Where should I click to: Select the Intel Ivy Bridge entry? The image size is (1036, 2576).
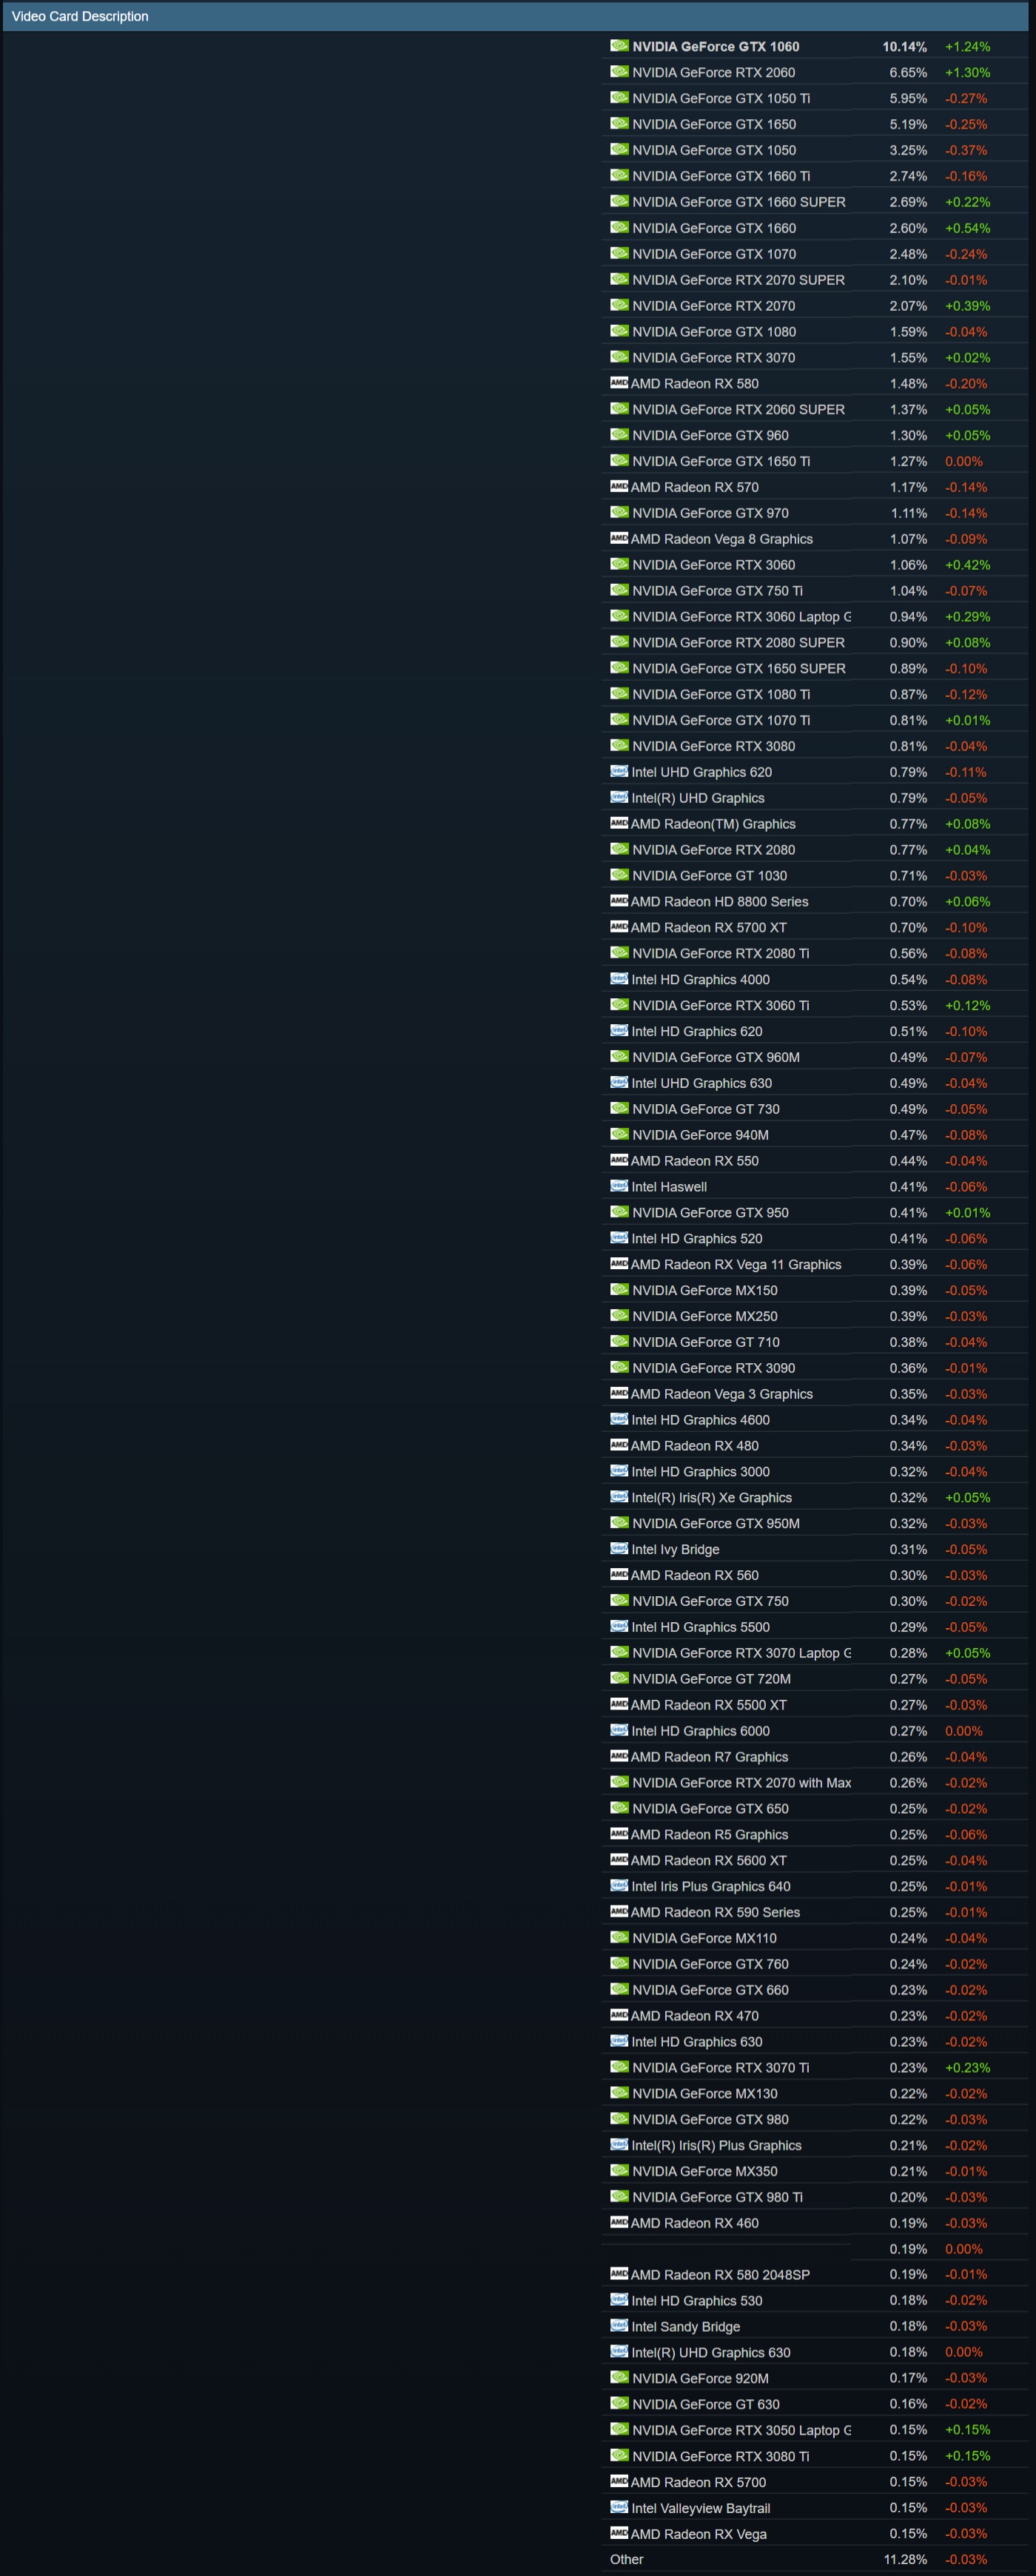click(675, 1549)
